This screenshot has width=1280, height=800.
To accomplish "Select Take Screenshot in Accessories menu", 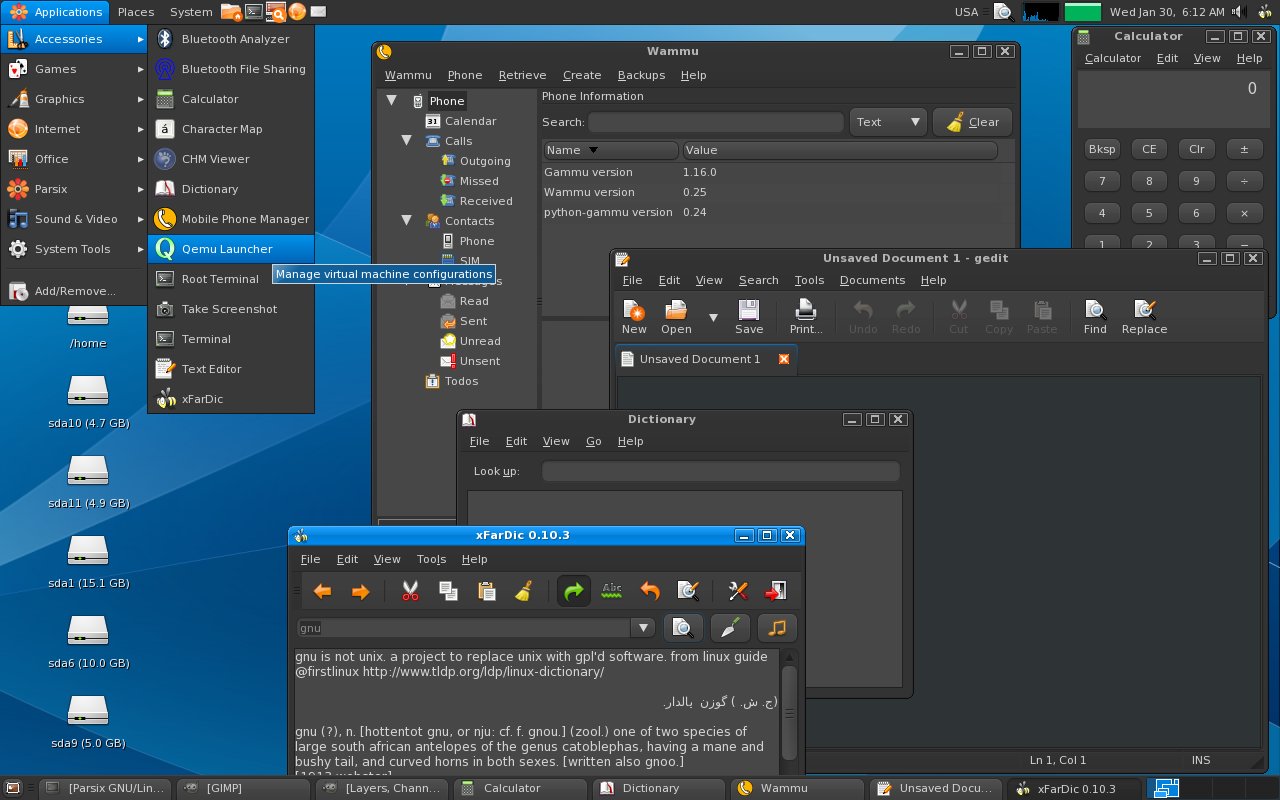I will [x=231, y=309].
